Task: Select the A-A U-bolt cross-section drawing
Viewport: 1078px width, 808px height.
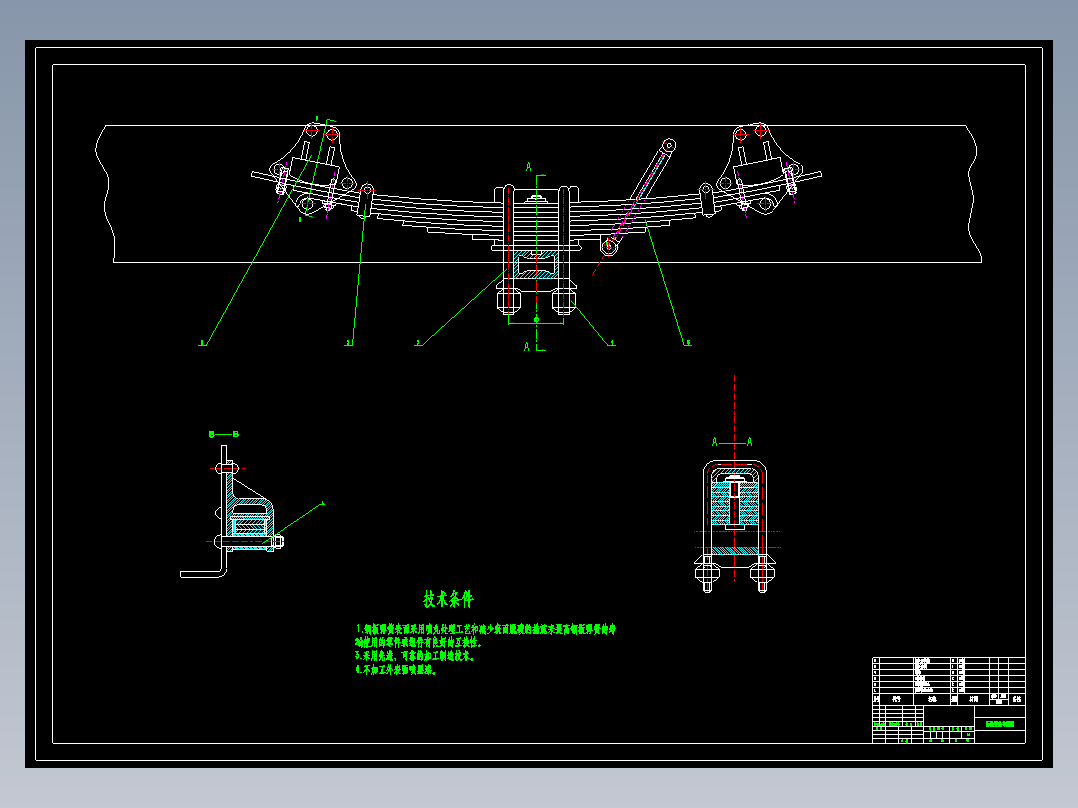Action: [735, 526]
